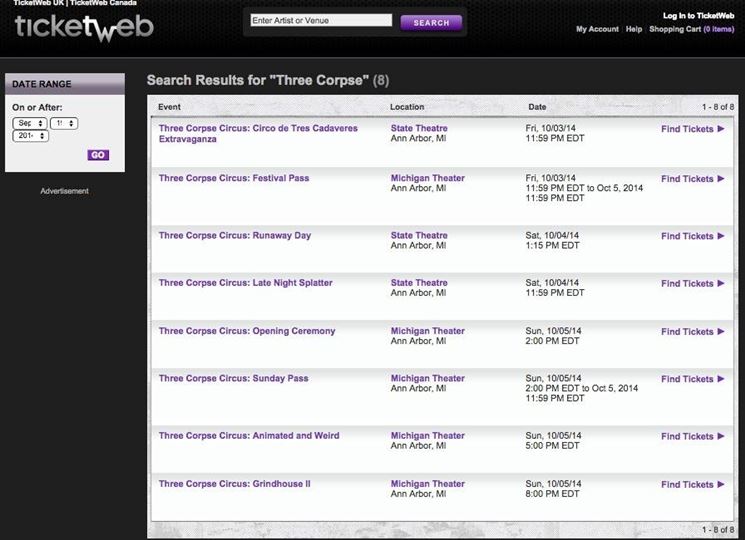Open State Theatre link for Late Night Splatter
This screenshot has width=745, height=540.
[419, 283]
